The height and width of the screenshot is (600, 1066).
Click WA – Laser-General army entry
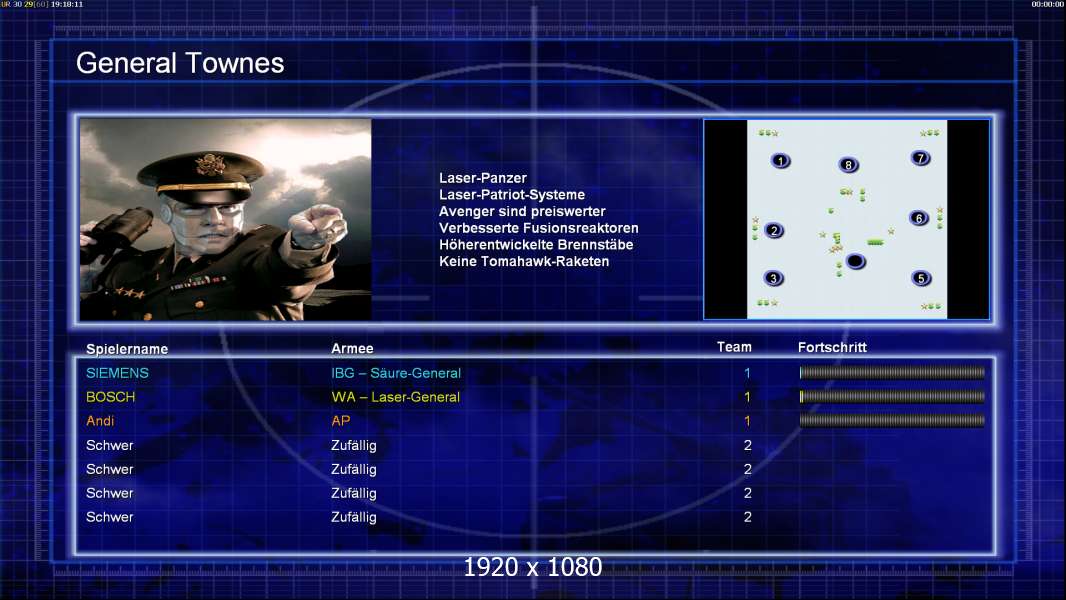tap(395, 397)
